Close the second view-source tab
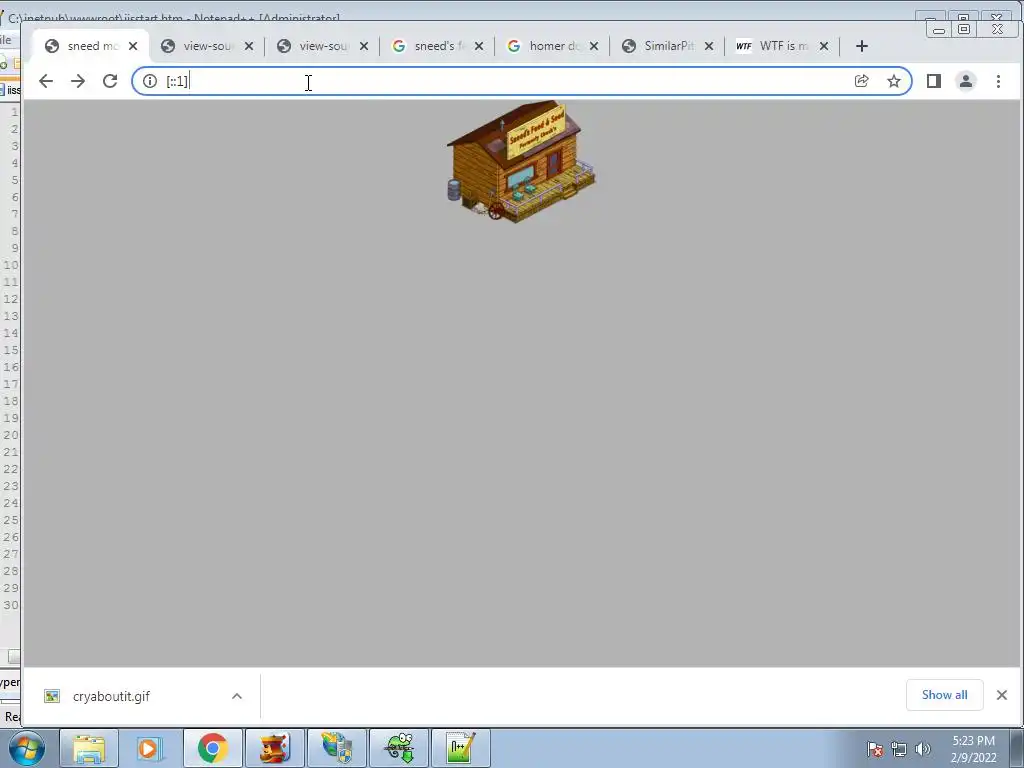 pos(364,46)
